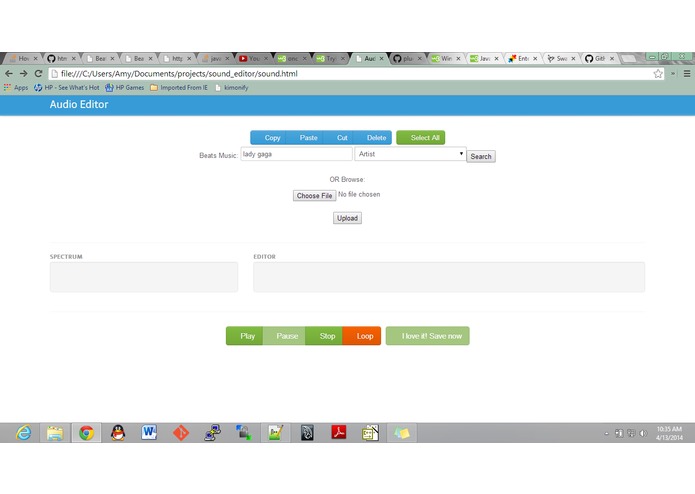Click the Choose File button
This screenshot has height=494, width=695.
[314, 195]
